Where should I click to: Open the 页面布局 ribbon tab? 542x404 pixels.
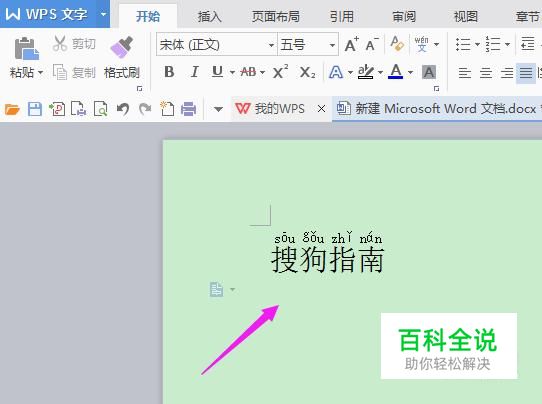tap(275, 16)
